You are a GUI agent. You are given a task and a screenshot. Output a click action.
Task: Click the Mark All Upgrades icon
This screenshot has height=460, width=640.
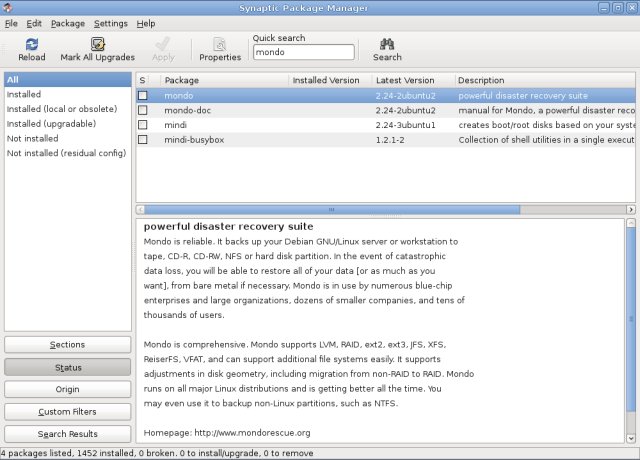pyautogui.click(x=97, y=44)
